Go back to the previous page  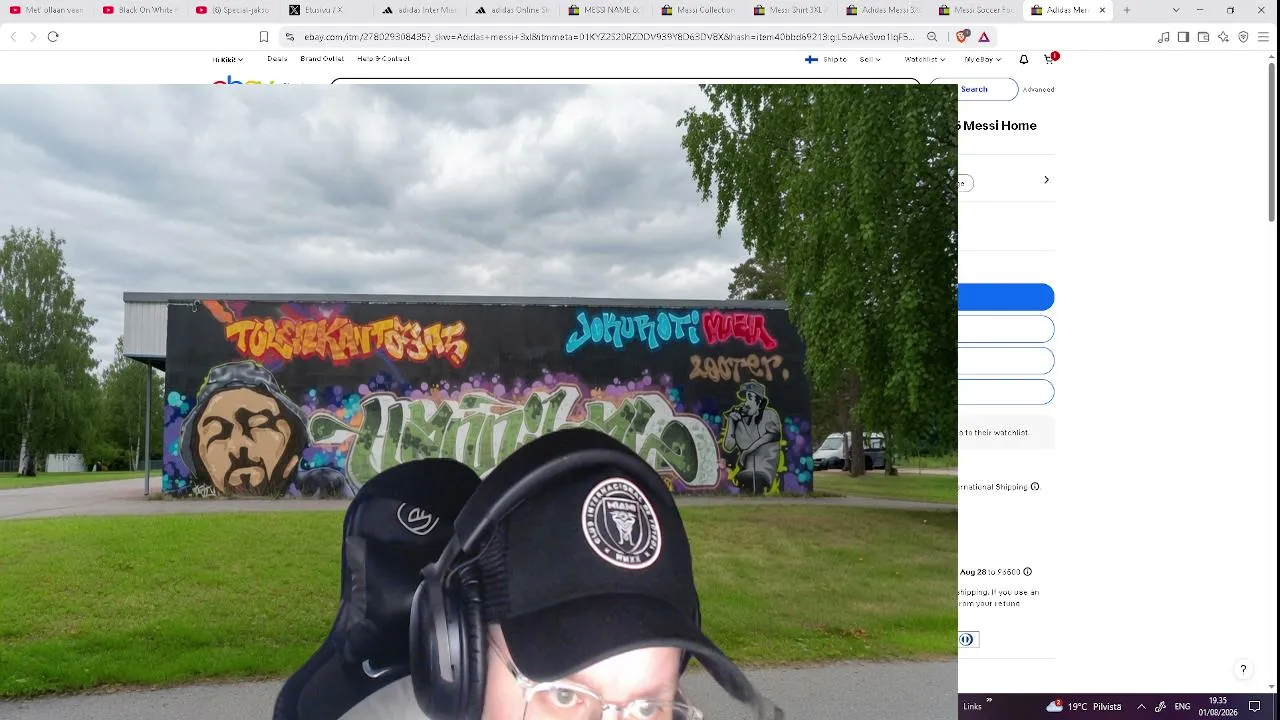13,37
